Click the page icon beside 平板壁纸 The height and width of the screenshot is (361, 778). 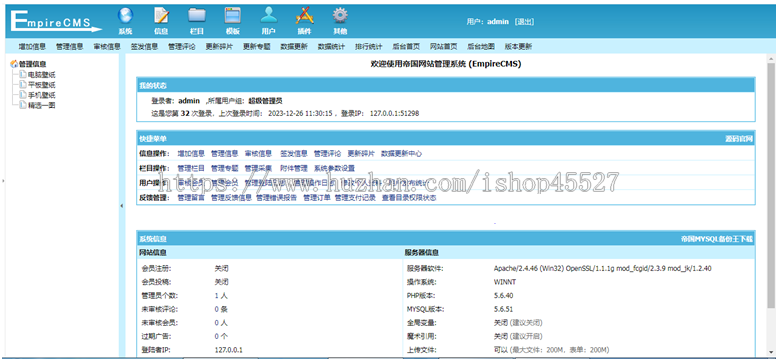[x=23, y=85]
